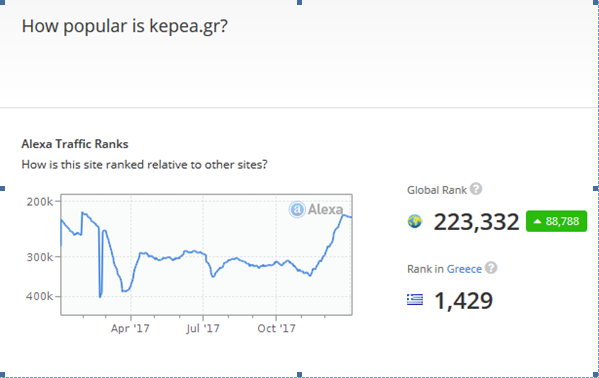Click the Jul '17 axis label
This screenshot has width=599, height=378.
[203, 328]
